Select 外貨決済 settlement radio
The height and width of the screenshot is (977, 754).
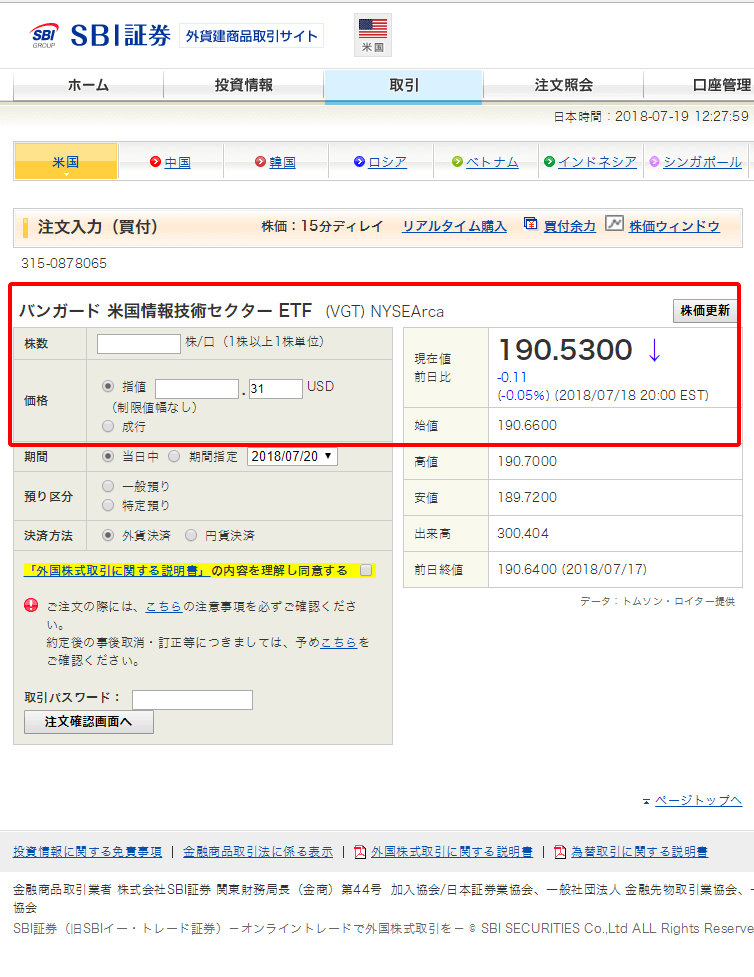(108, 535)
